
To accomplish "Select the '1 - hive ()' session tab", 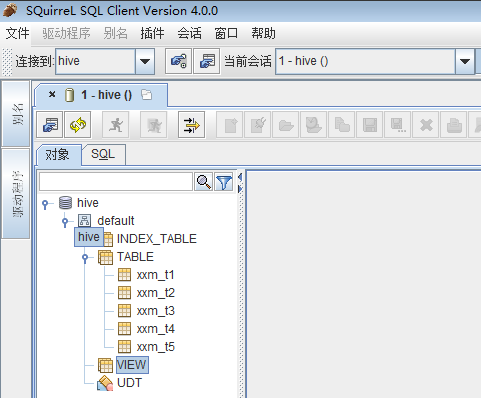I will [100, 95].
